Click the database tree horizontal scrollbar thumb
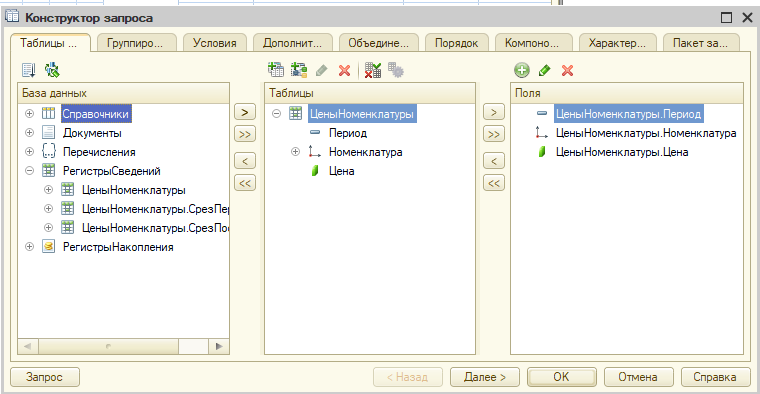The width and height of the screenshot is (760, 394). 108,346
